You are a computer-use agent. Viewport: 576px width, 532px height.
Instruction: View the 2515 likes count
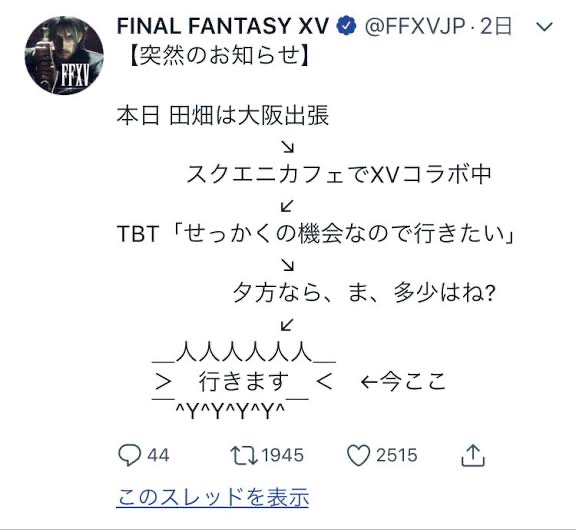[x=397, y=455]
